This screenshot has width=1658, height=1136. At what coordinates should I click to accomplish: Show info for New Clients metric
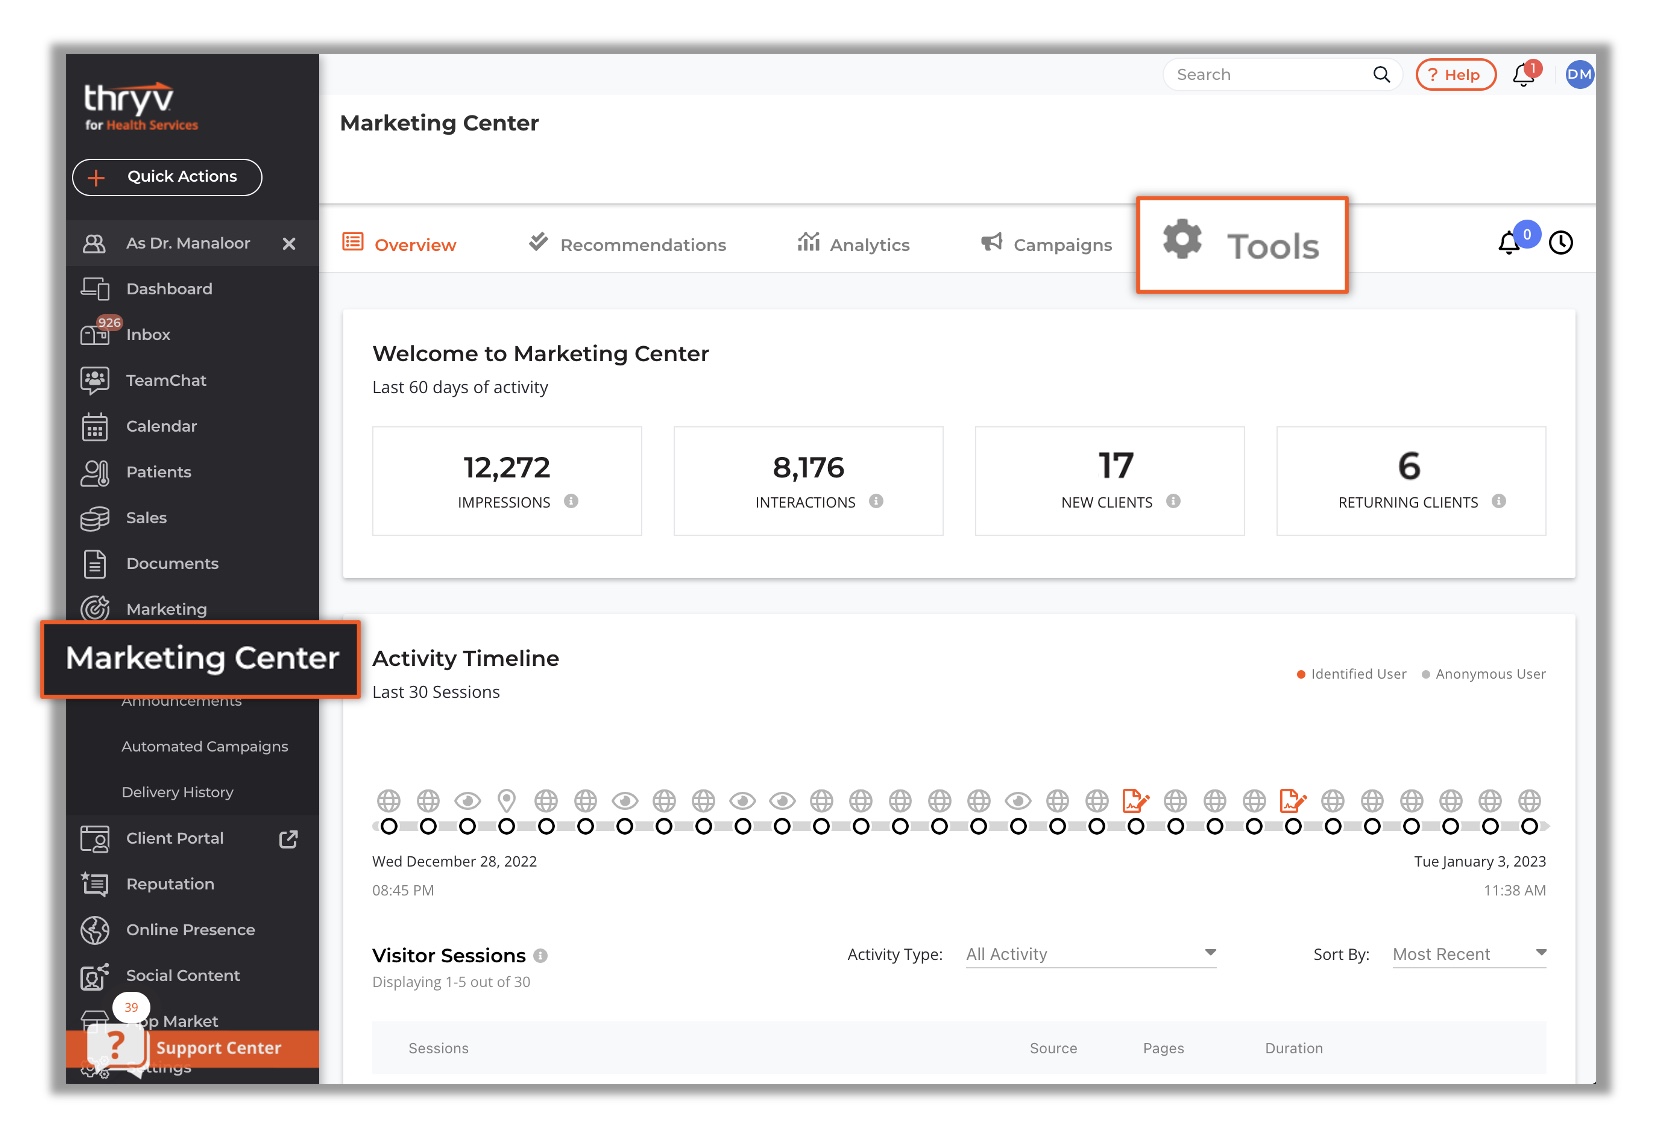(1173, 501)
